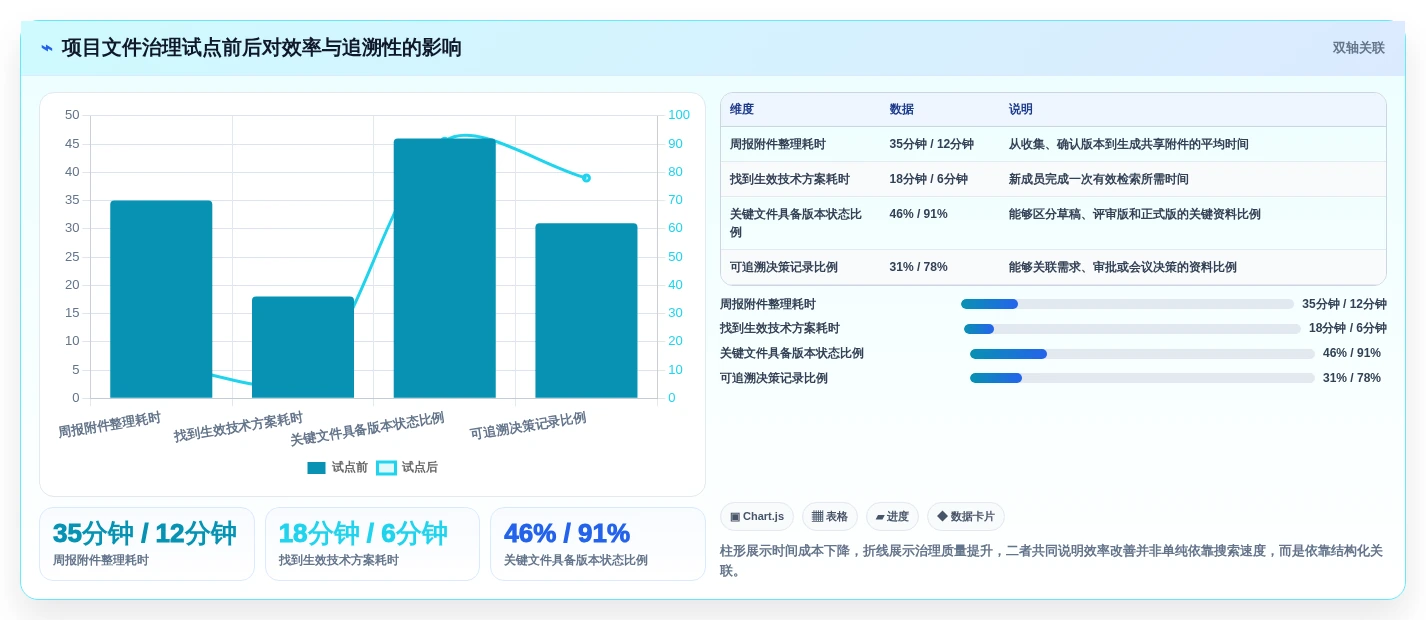Open the 35分钟 / 12分钟 data card
The height and width of the screenshot is (620, 1426).
[x=147, y=544]
